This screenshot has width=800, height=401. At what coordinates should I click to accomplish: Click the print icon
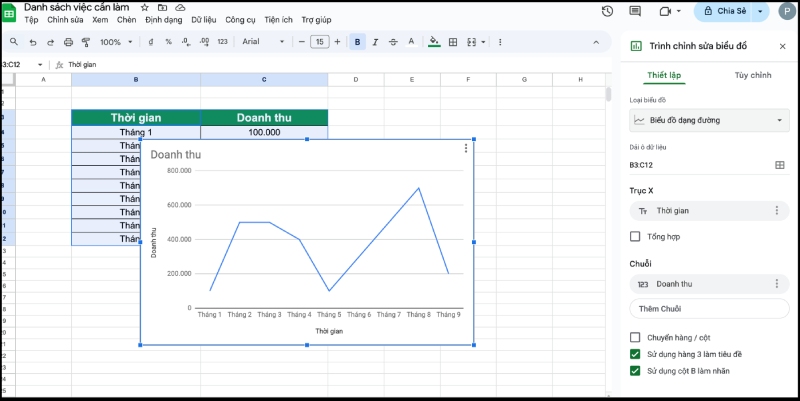coord(68,42)
